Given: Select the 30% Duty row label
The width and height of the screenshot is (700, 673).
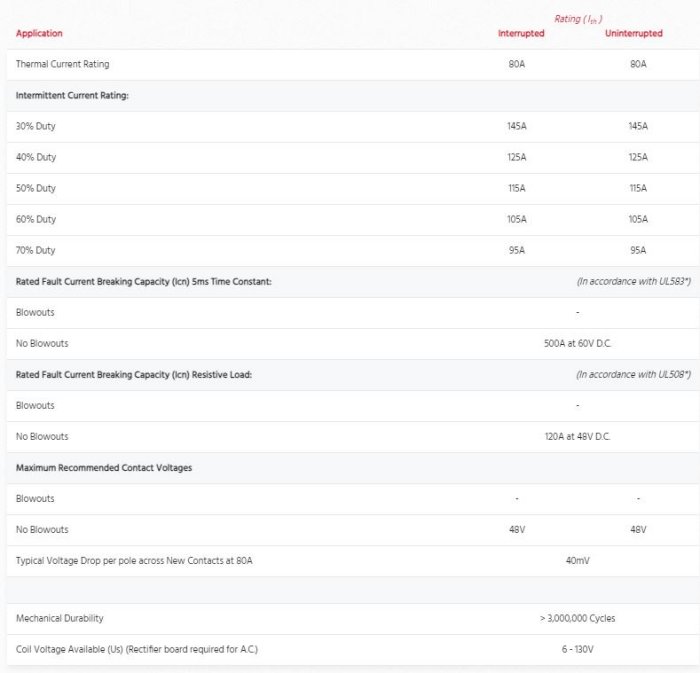Looking at the screenshot, I should pyautogui.click(x=36, y=127).
